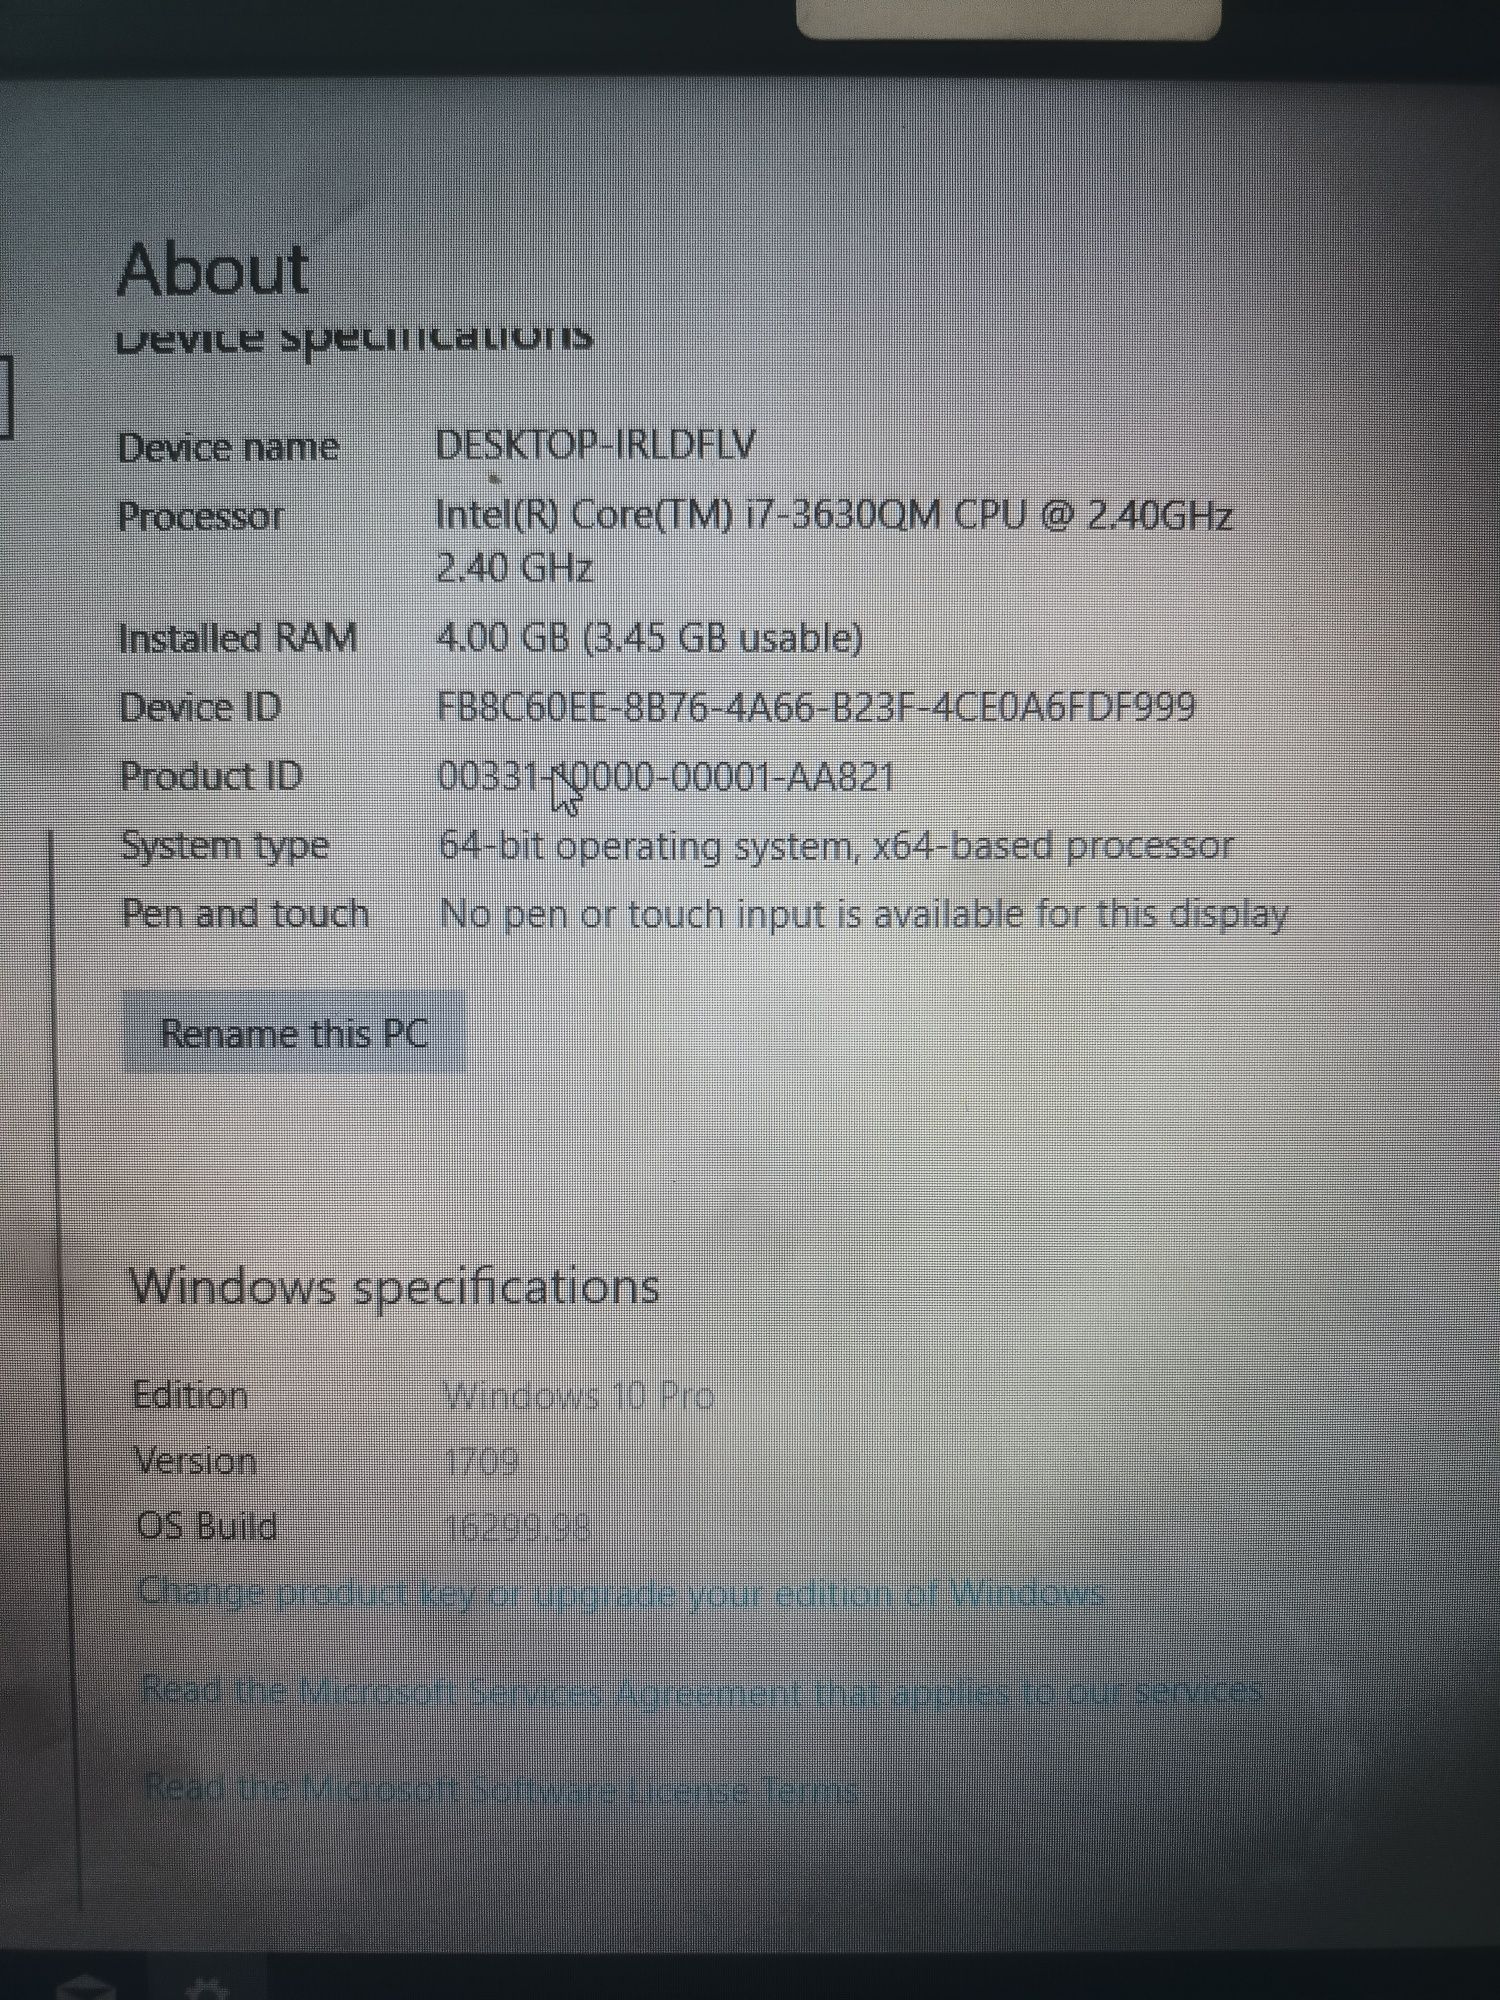Click the OS Build label
The height and width of the screenshot is (2000, 1500).
[x=207, y=1526]
